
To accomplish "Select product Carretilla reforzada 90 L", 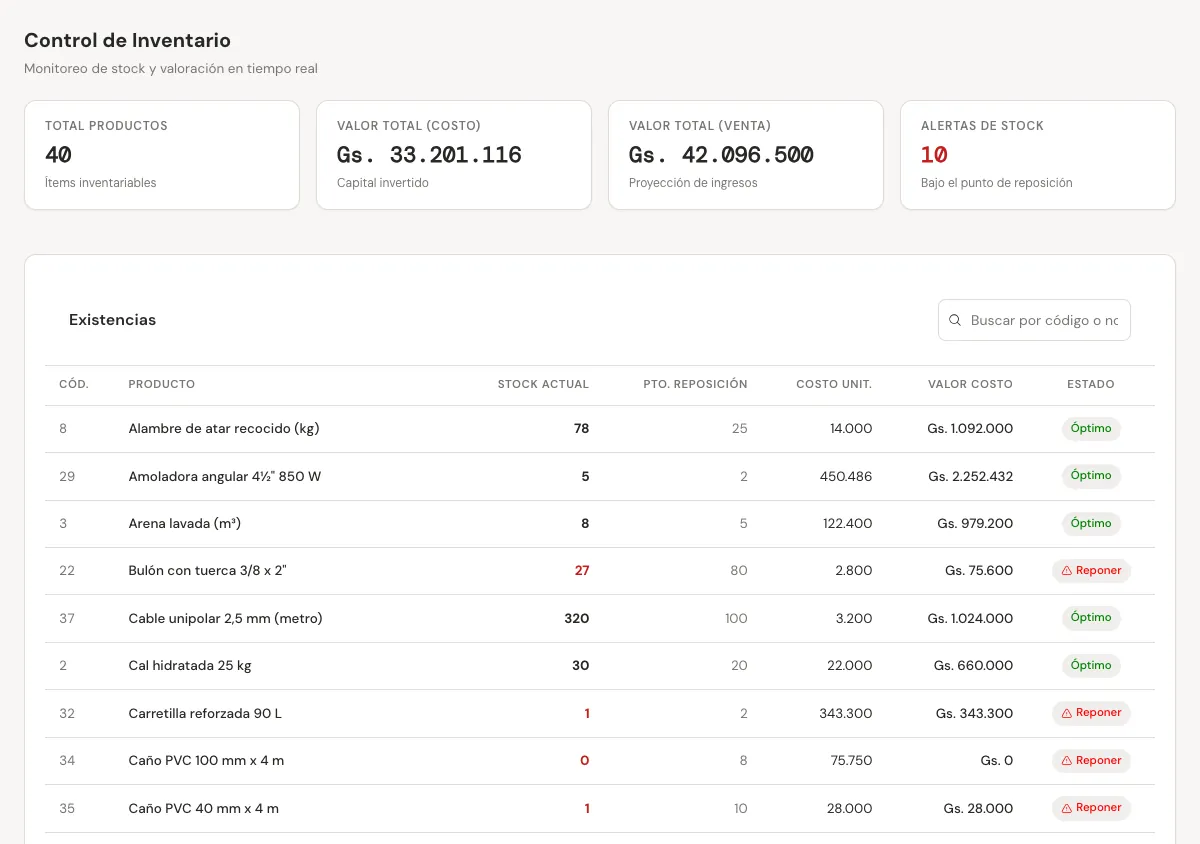I will (205, 713).
